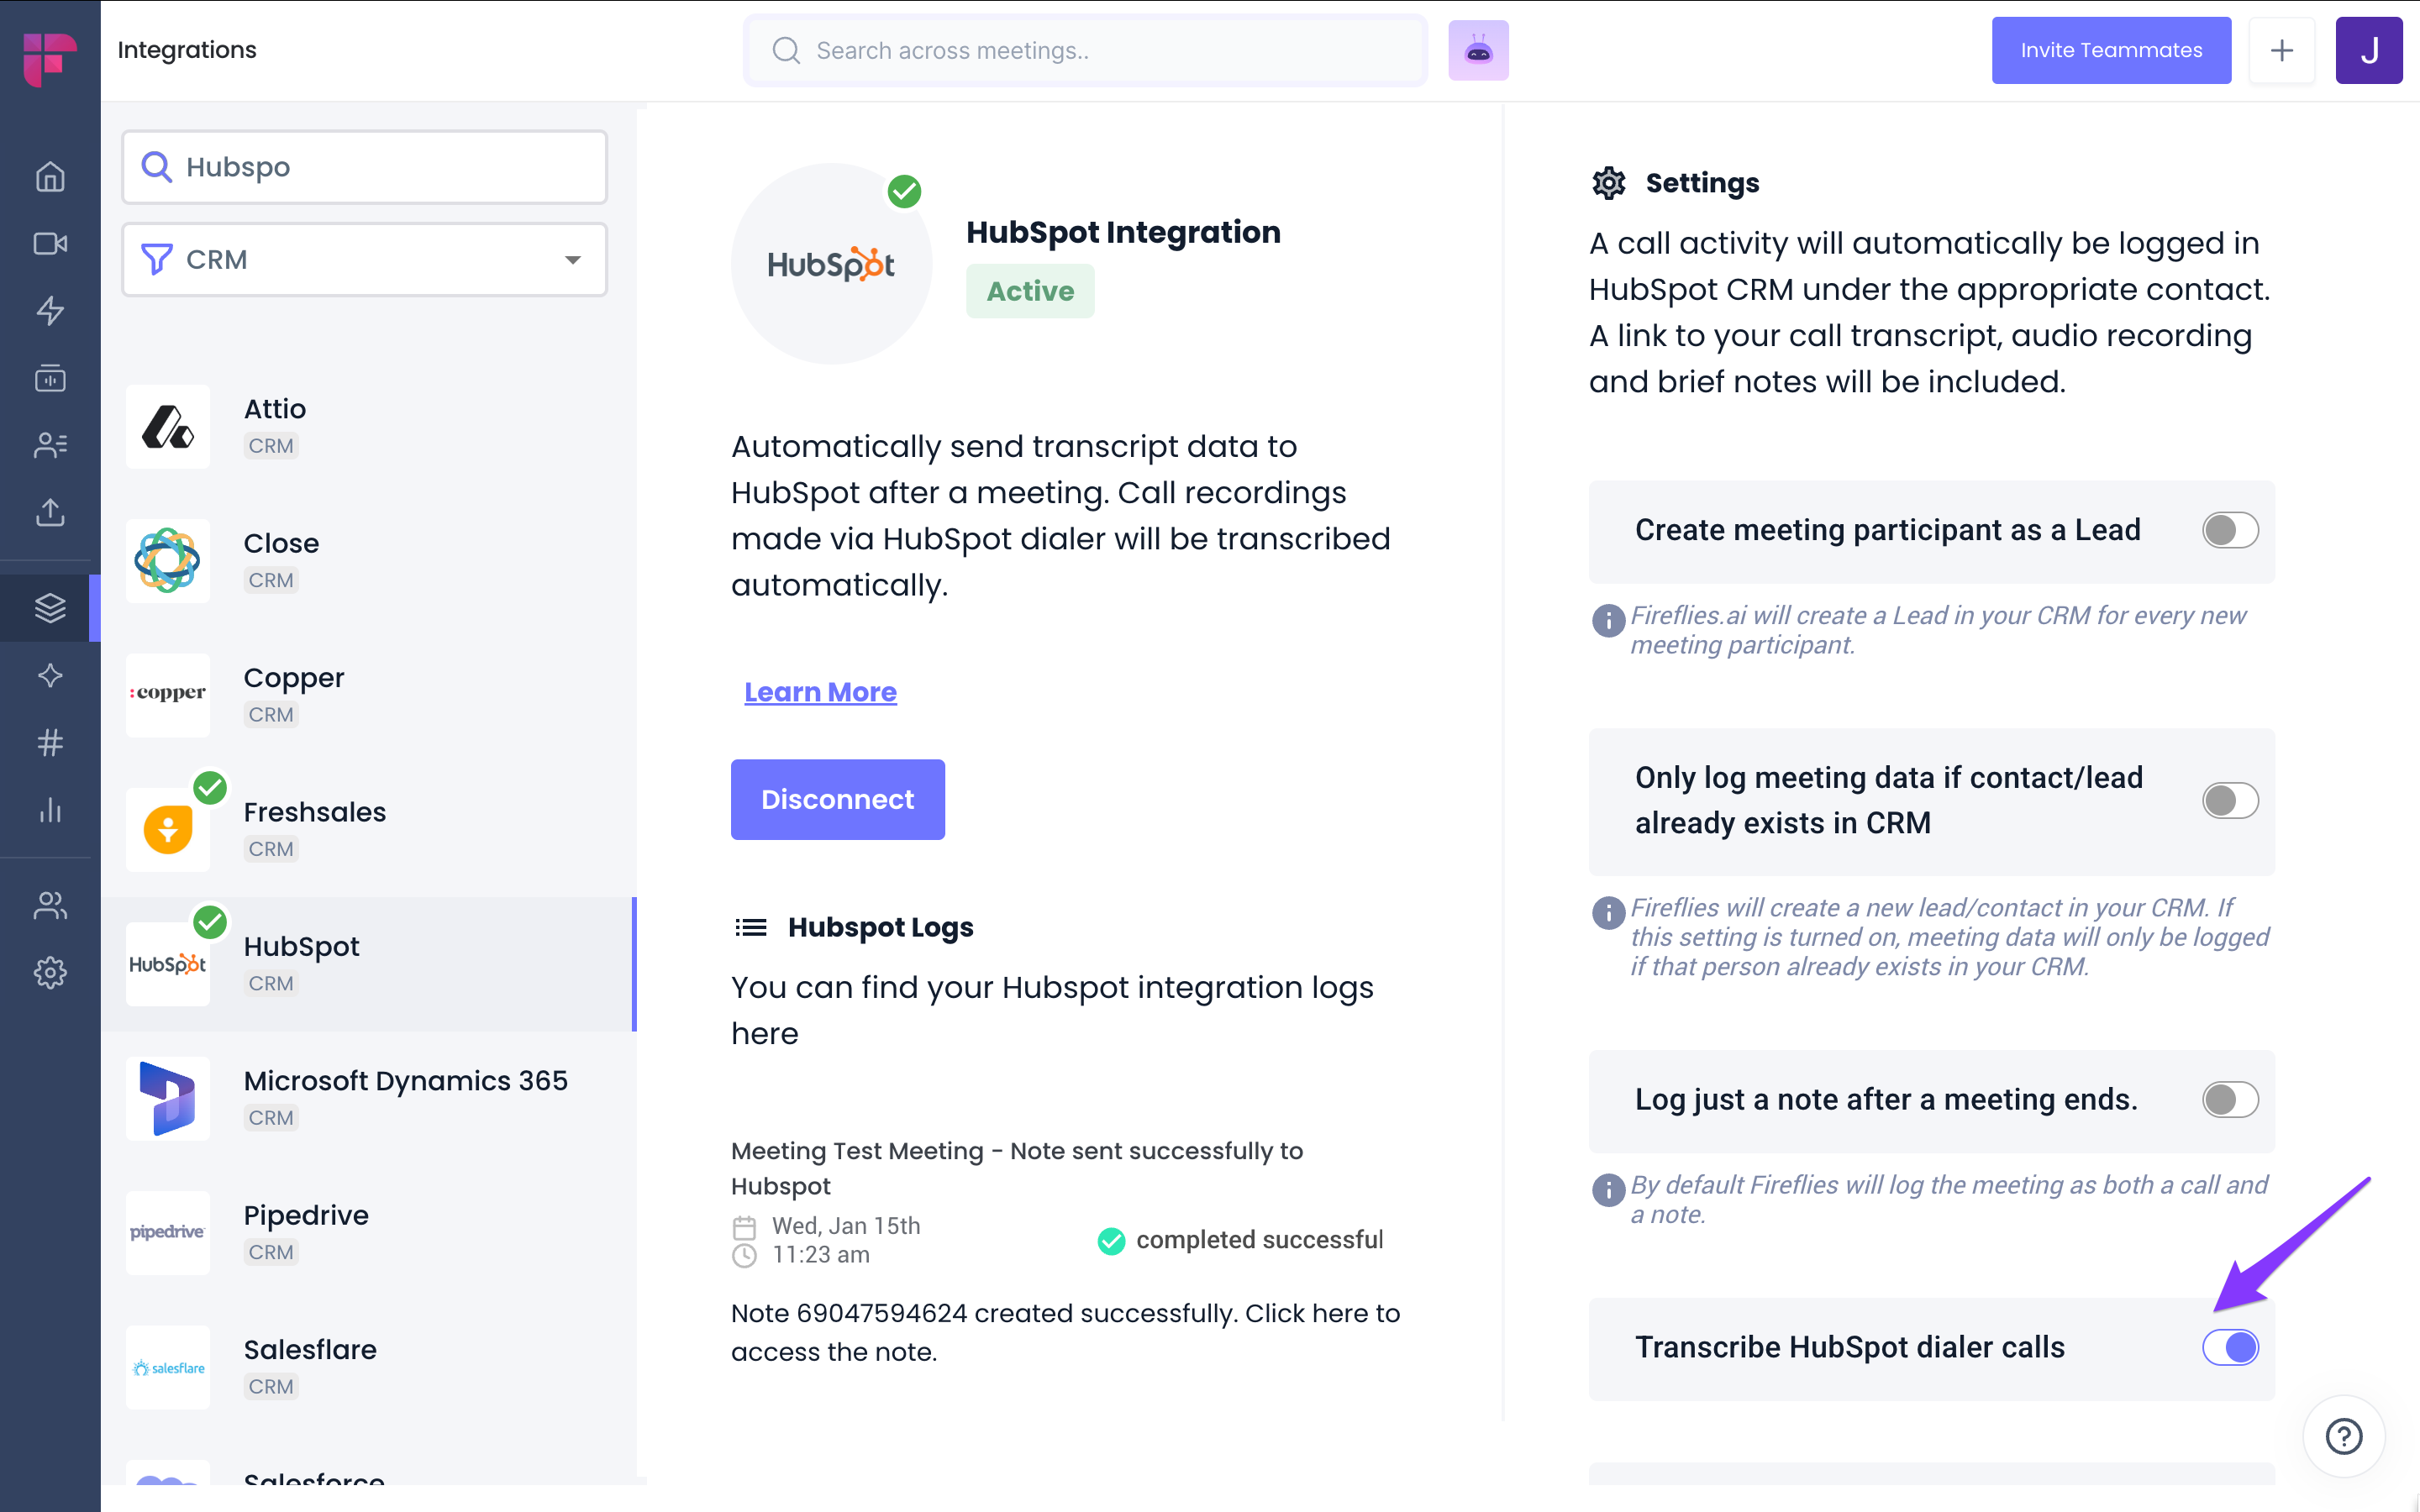
Task: Disable Transcribe HubSpot dialer calls
Action: pos(2229,1347)
